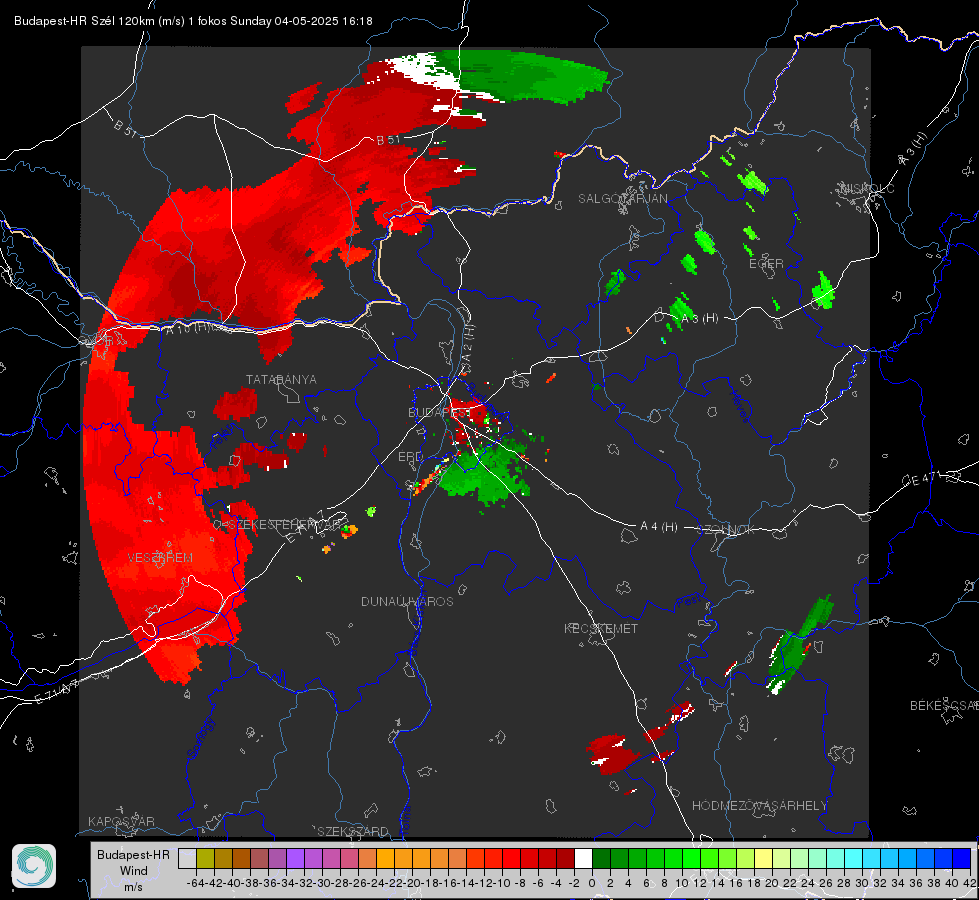979x900 pixels.
Task: Click the ERD town label
Action: coord(410,457)
